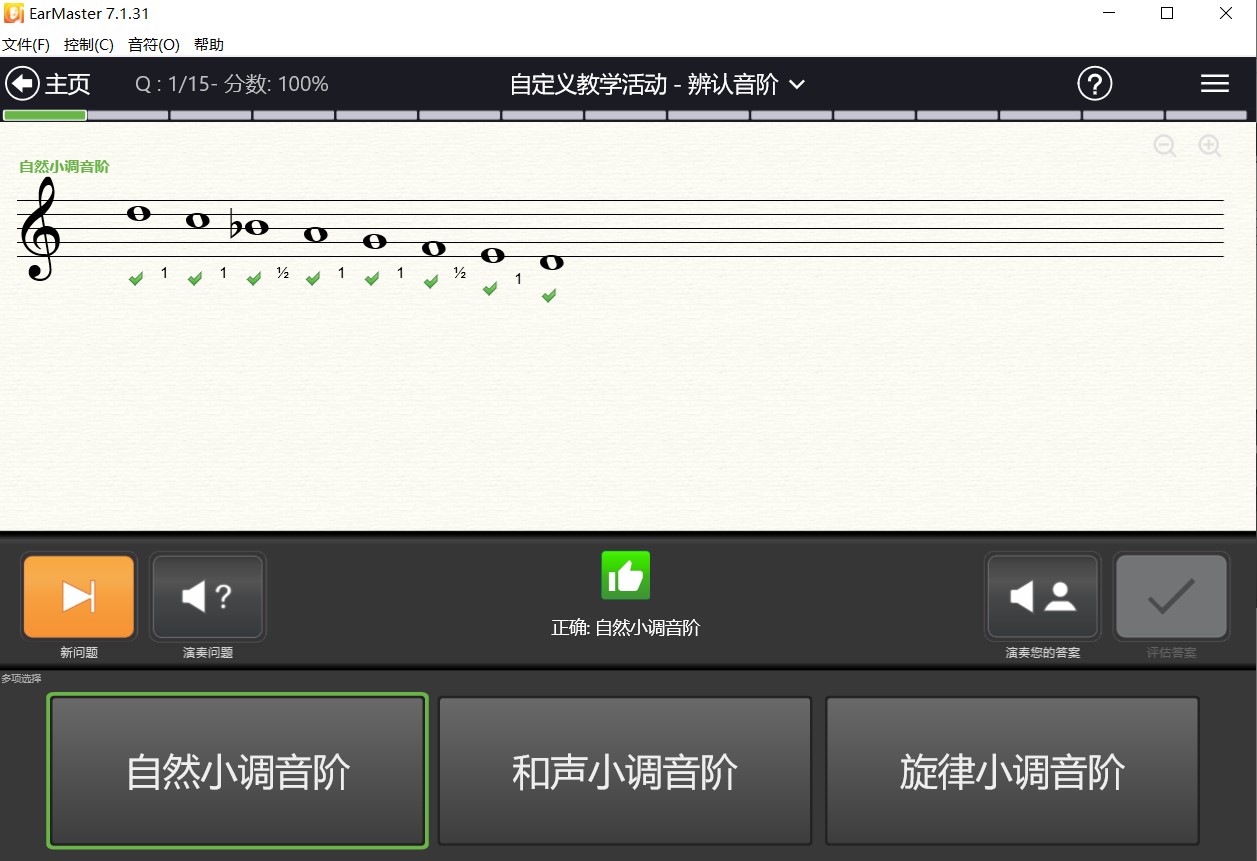
Task: Open the 文件(F) menu
Action: point(26,44)
